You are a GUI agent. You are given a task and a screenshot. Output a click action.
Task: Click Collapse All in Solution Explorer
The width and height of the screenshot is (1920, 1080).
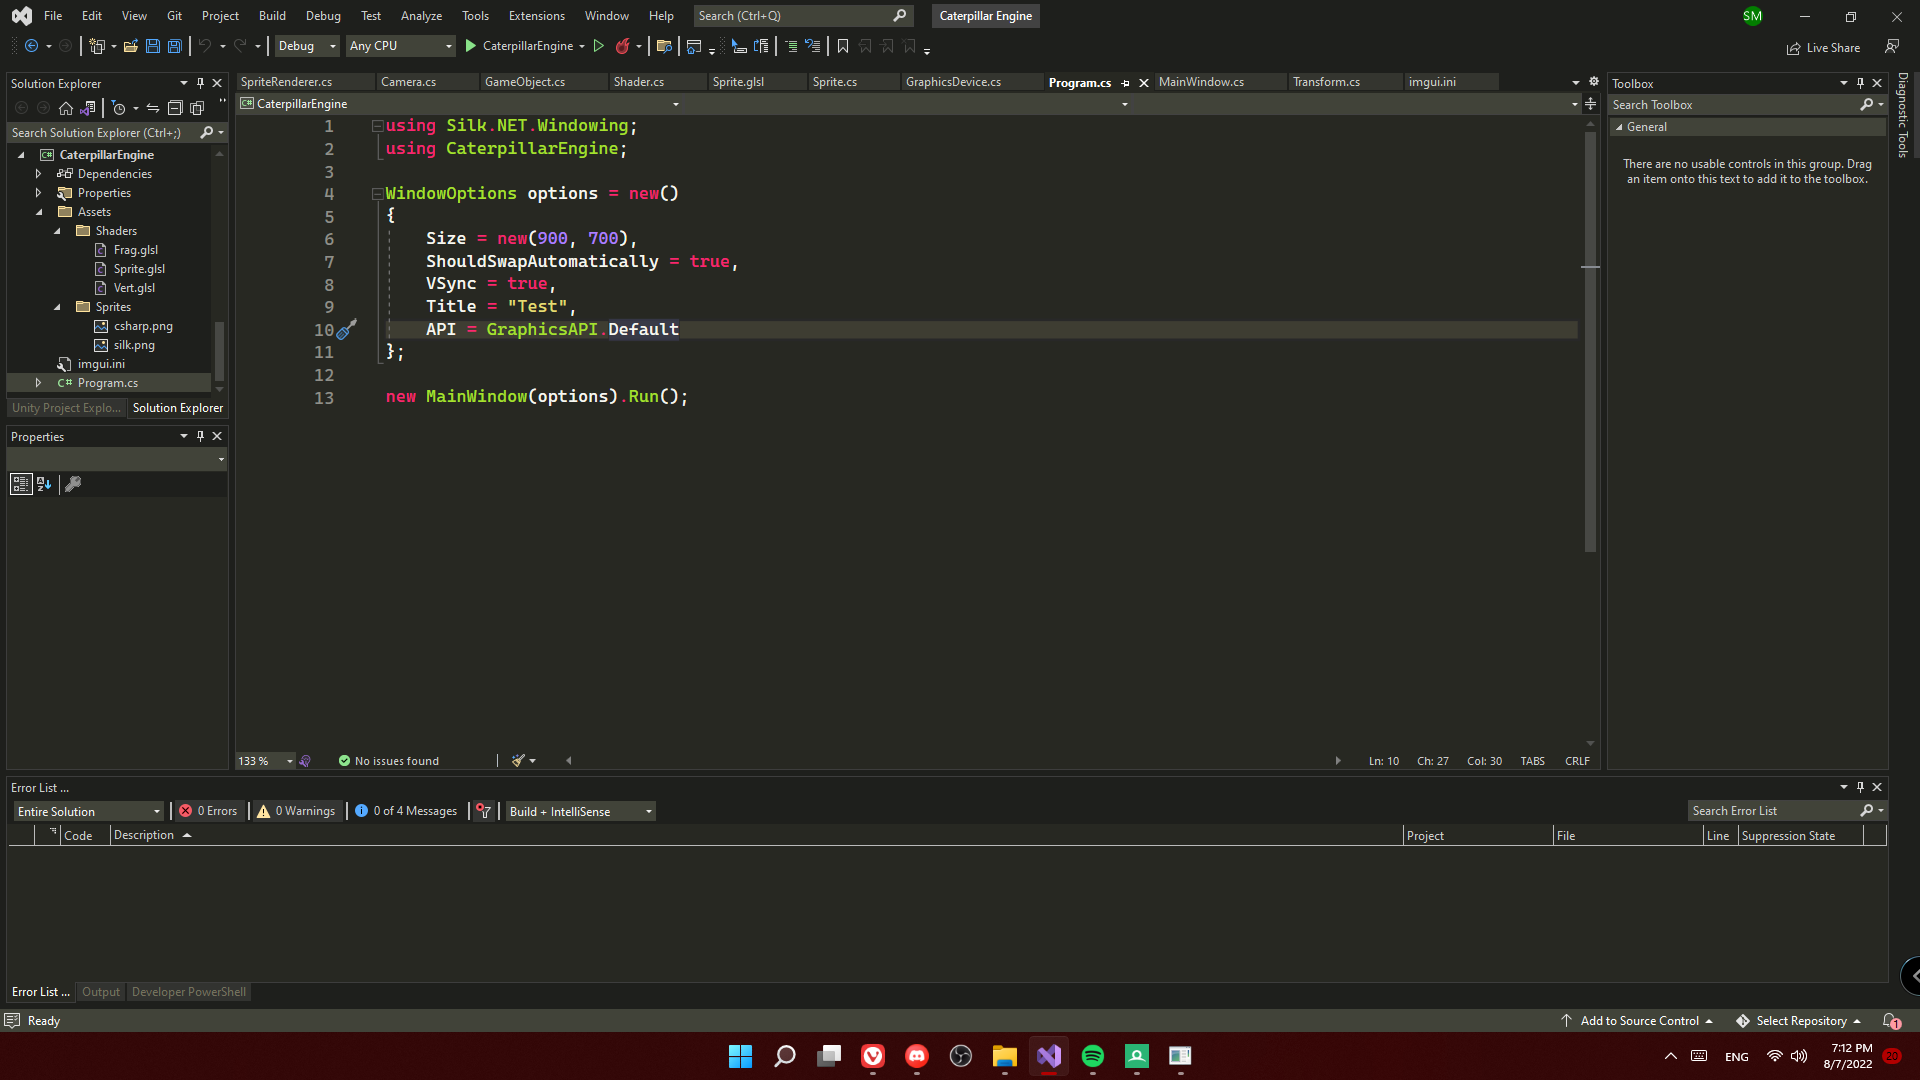click(175, 108)
